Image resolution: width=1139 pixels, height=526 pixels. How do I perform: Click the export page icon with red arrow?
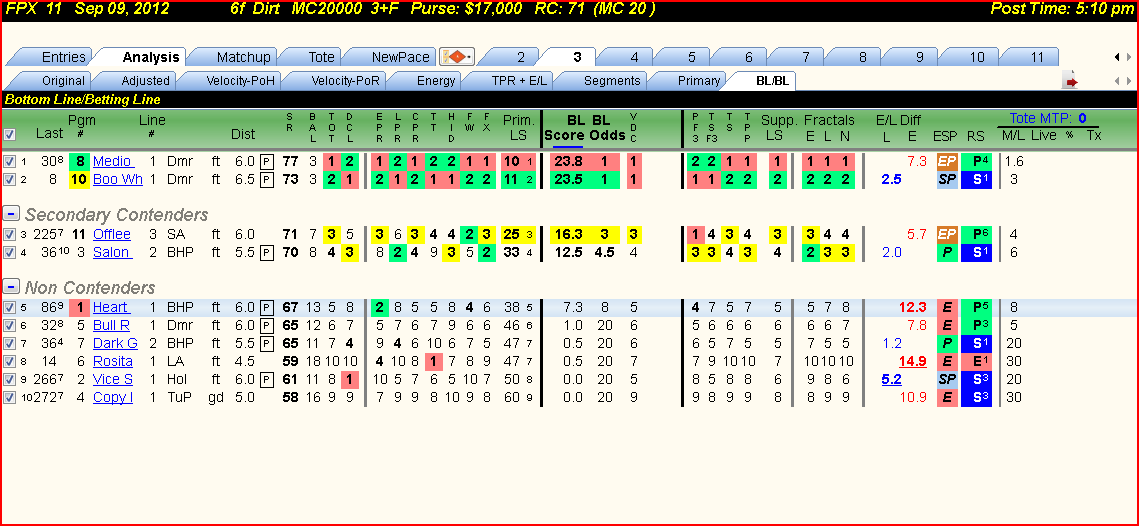pyautogui.click(x=1071, y=81)
